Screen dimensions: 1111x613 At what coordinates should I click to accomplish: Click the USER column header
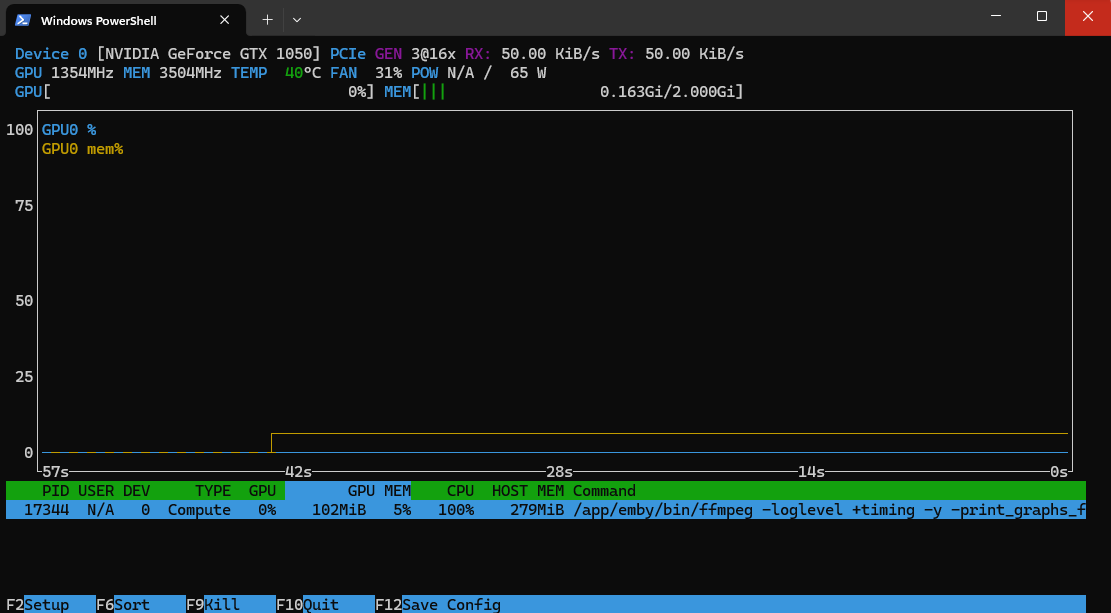96,490
